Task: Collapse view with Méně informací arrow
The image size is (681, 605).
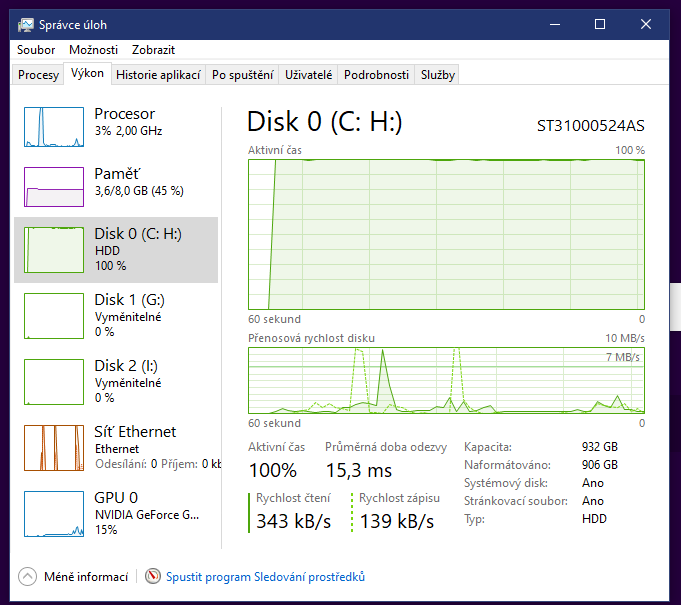Action: 27,576
